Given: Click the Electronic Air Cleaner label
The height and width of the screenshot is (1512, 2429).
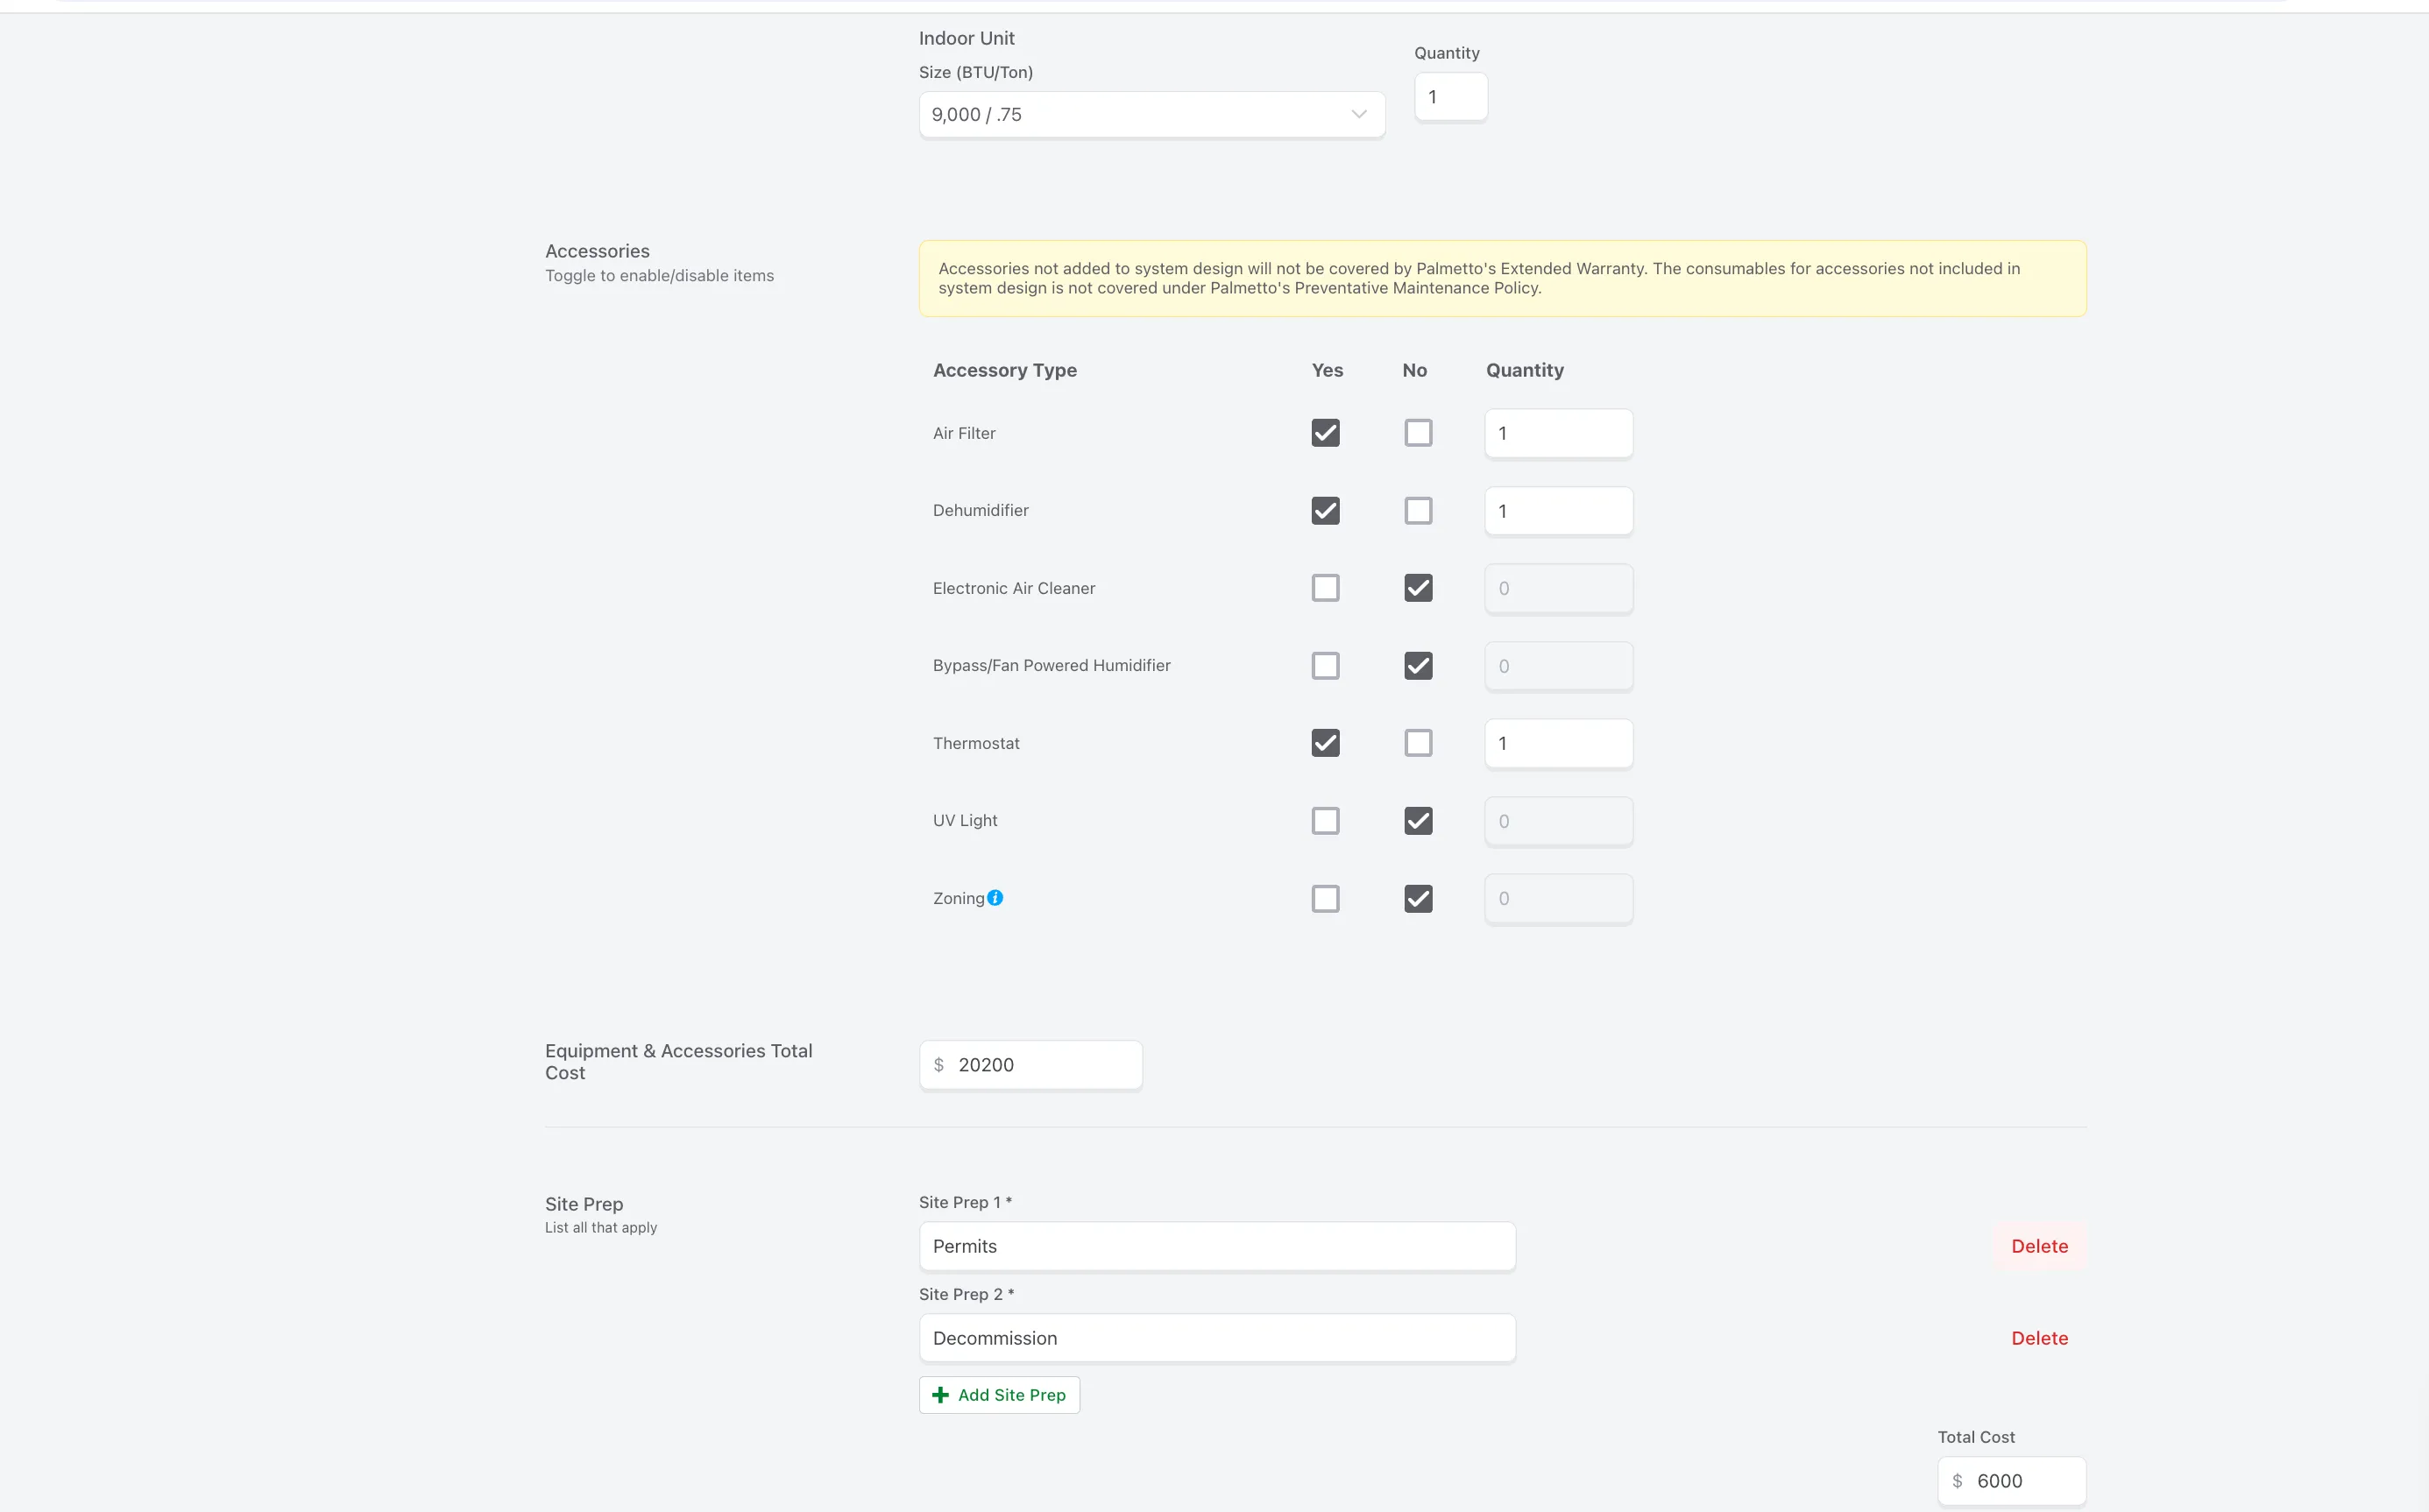Looking at the screenshot, I should (1014, 588).
